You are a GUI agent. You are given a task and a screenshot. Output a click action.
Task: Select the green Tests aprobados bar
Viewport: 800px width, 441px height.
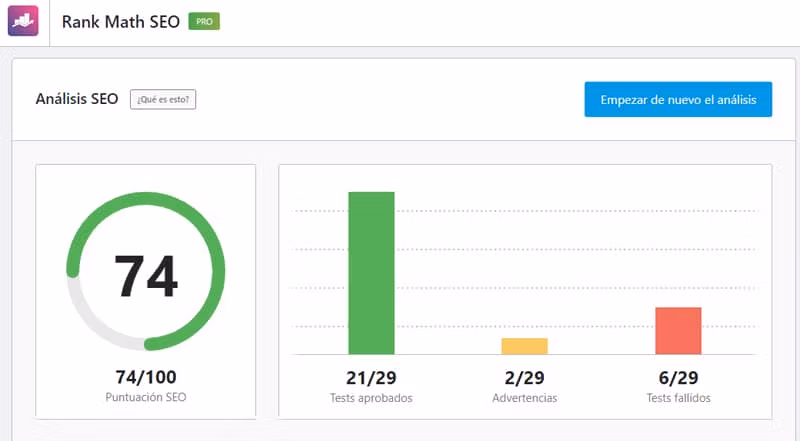371,273
